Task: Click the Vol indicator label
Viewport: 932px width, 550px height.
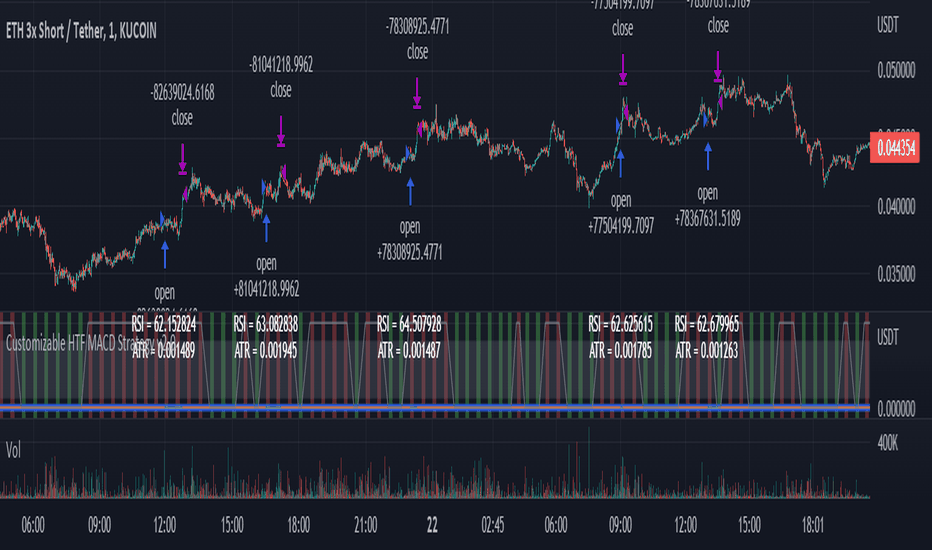Action: click(13, 450)
